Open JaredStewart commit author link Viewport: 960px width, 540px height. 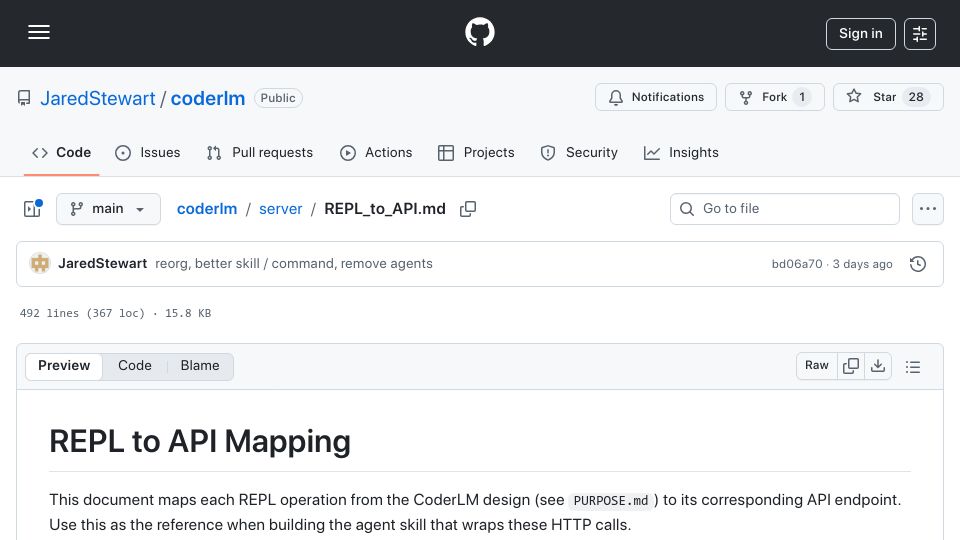pos(102,263)
